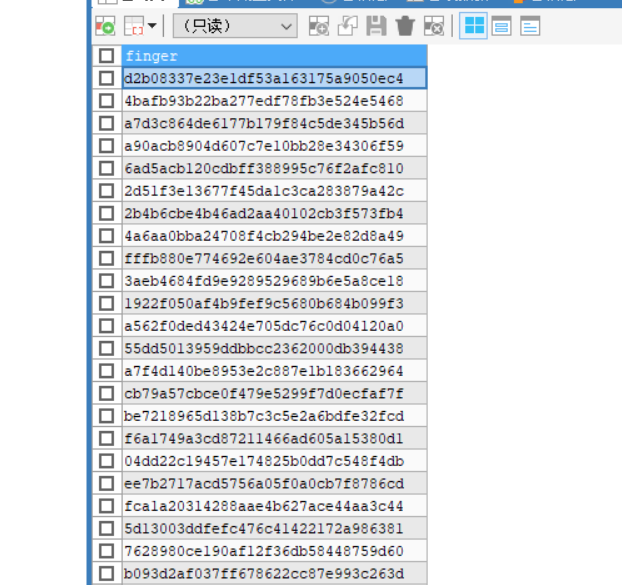Screen dimensions: 622x585
Task: Click the cancel changes icon
Action: [x=434, y=26]
